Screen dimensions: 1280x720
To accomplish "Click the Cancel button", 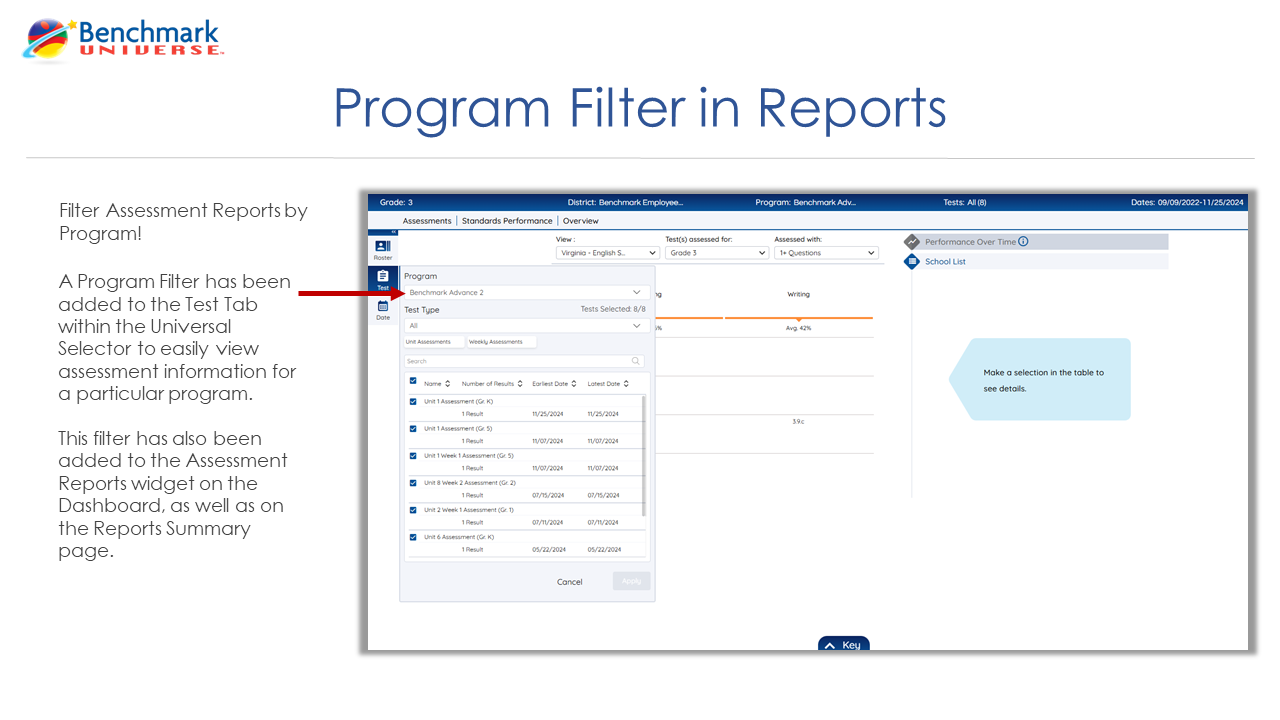I will click(x=570, y=582).
